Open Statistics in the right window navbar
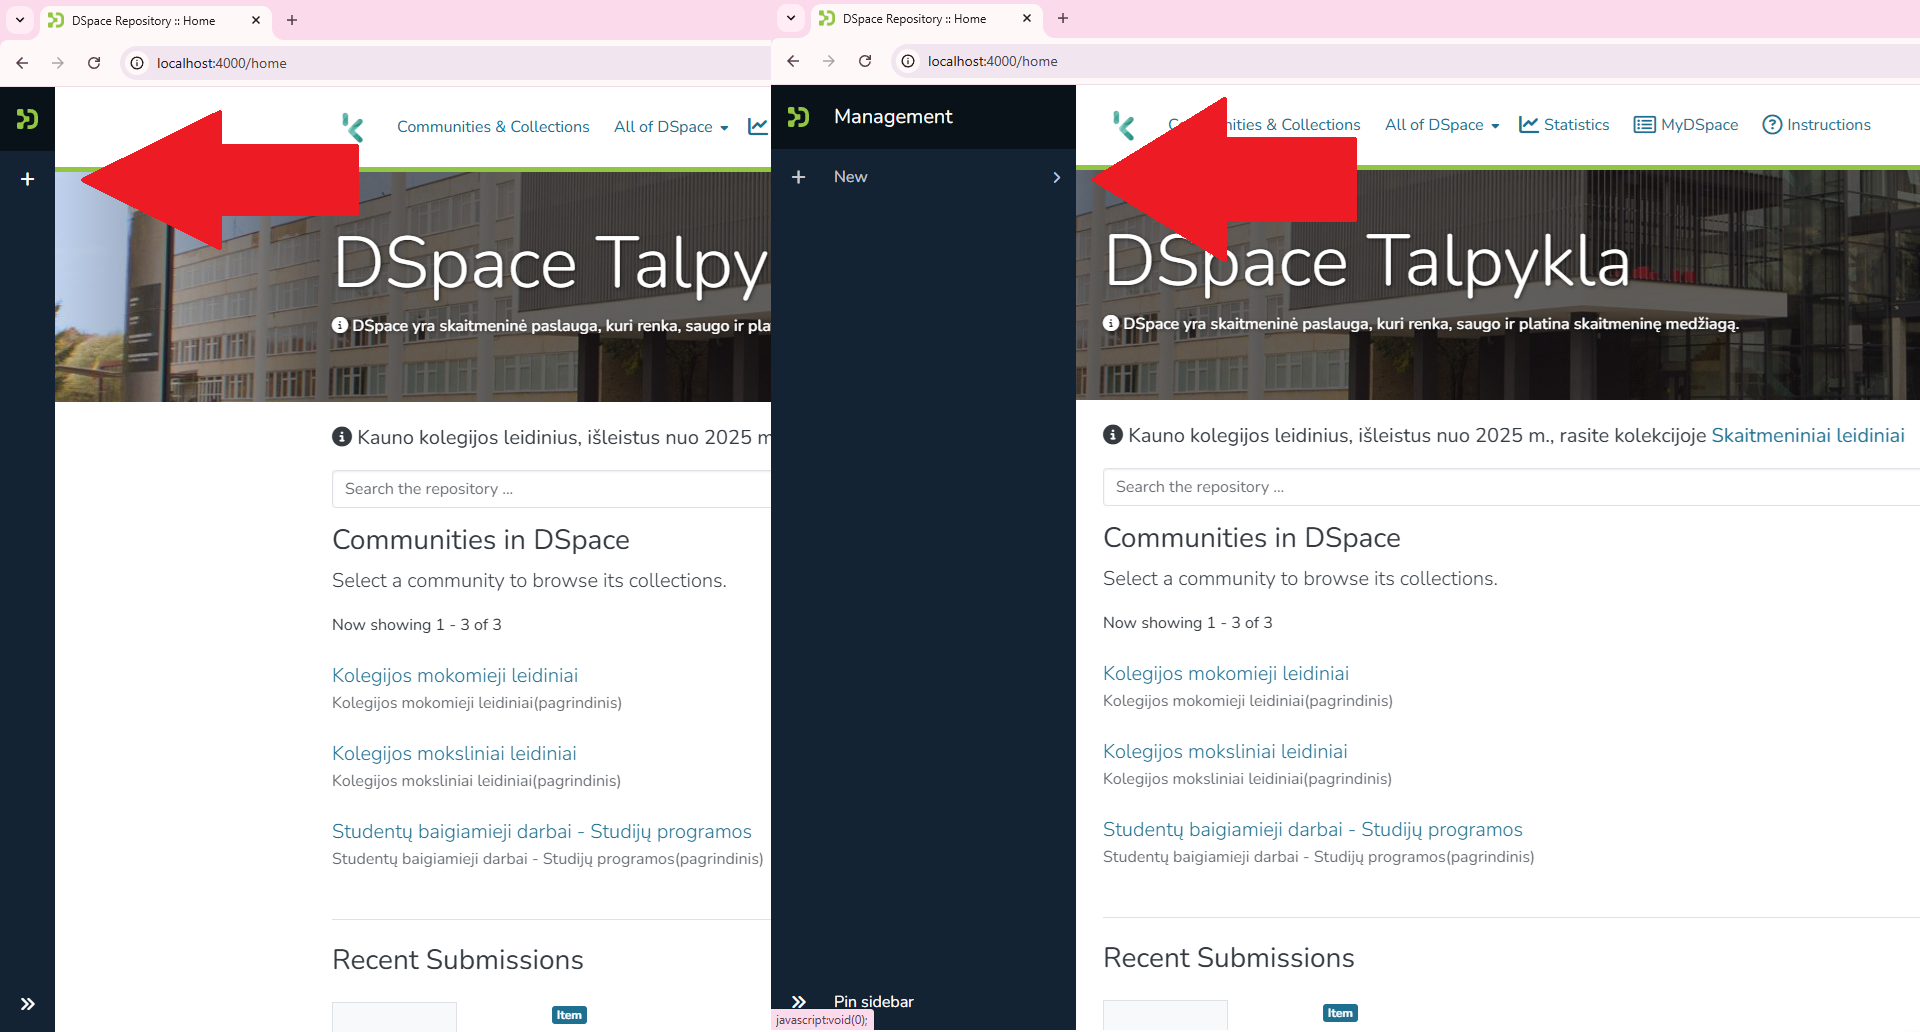 [x=1564, y=125]
